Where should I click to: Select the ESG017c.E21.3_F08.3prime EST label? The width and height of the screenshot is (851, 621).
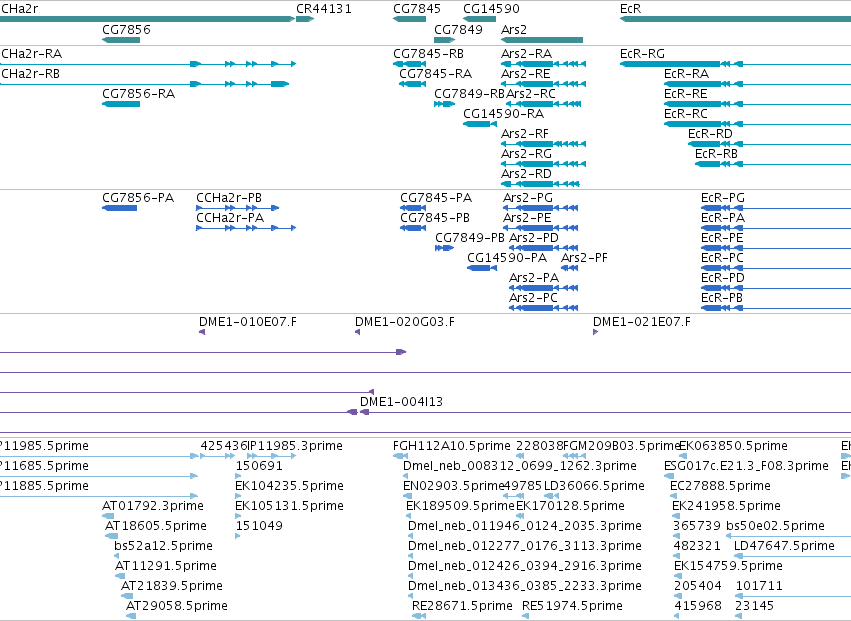pyautogui.click(x=746, y=466)
